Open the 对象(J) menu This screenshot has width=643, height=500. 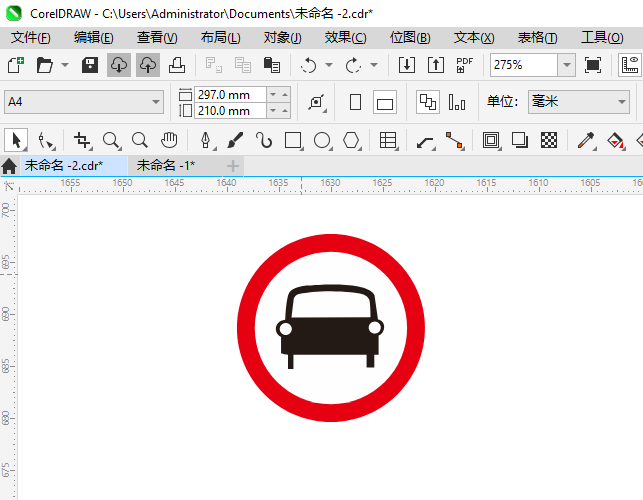coord(283,38)
